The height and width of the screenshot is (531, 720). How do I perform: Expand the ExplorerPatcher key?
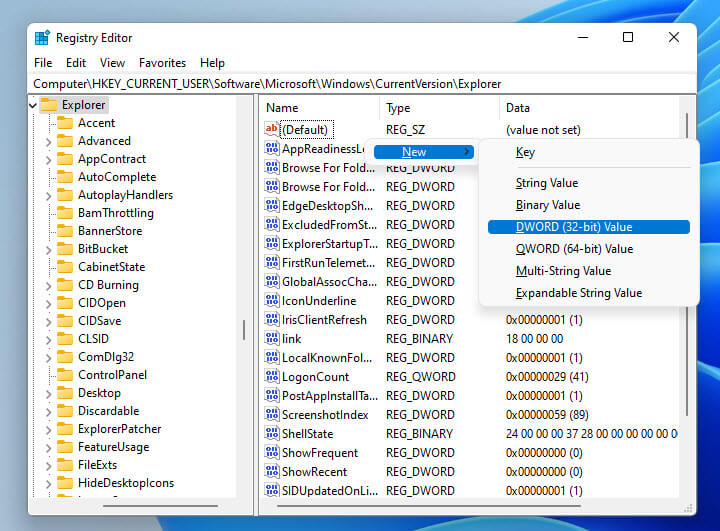pos(48,430)
